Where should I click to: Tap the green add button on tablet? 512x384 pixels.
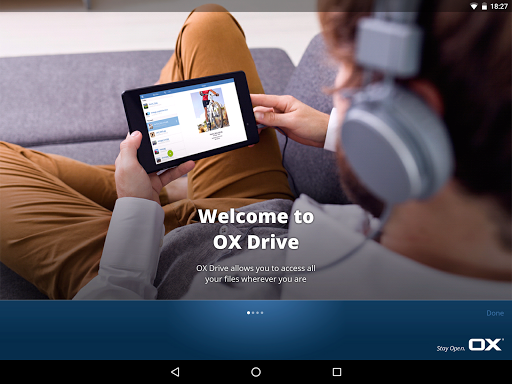(170, 153)
